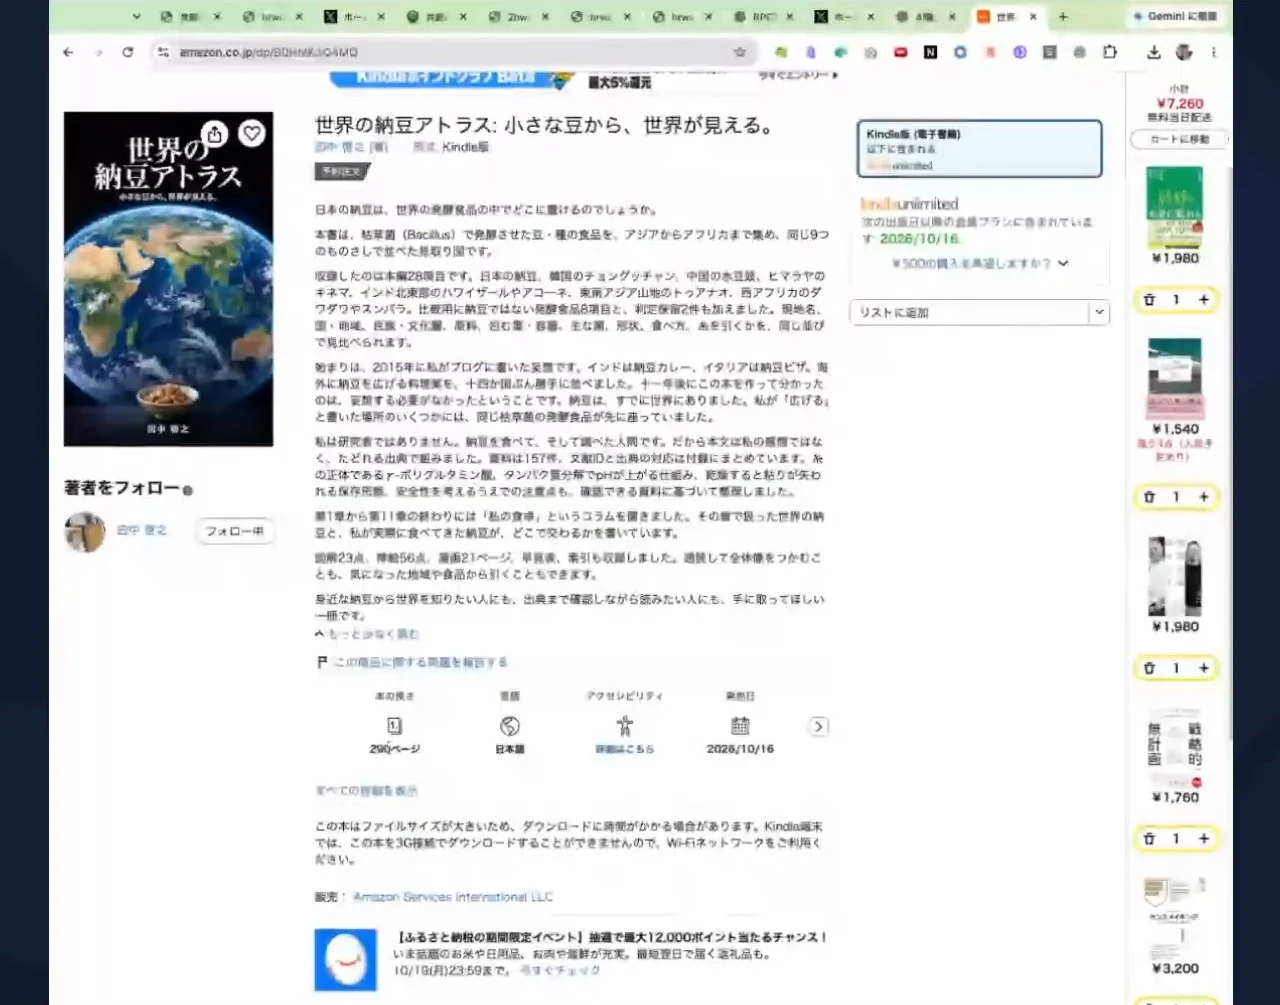Image resolution: width=1280 pixels, height=1005 pixels.
Task: Click the address bar URL field
Action: point(450,52)
